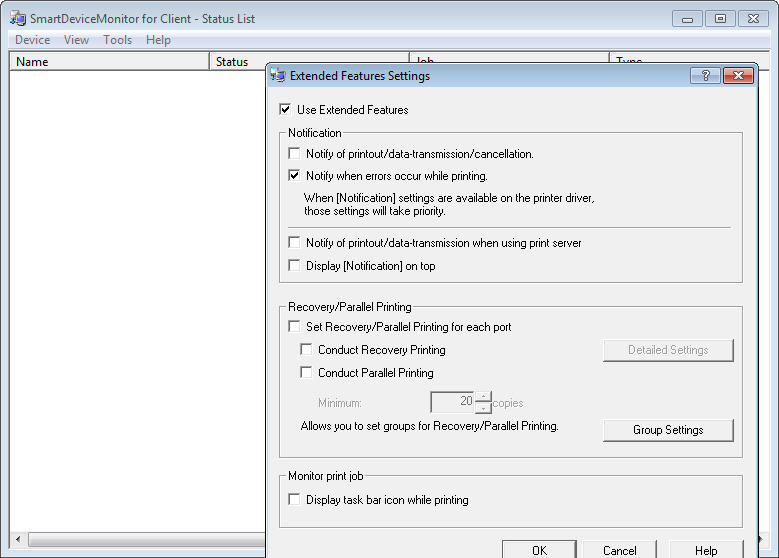Click the question mark help button in dialog title

pos(705,76)
